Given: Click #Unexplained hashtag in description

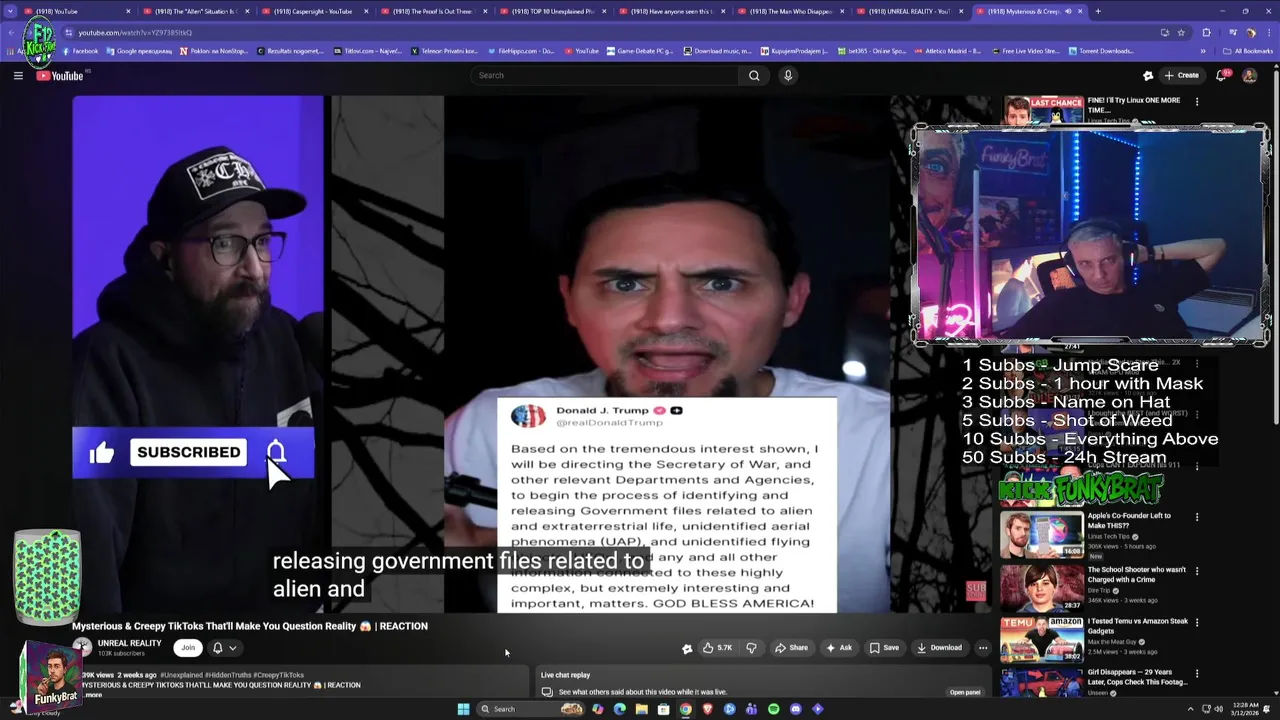Looking at the screenshot, I should [182, 675].
